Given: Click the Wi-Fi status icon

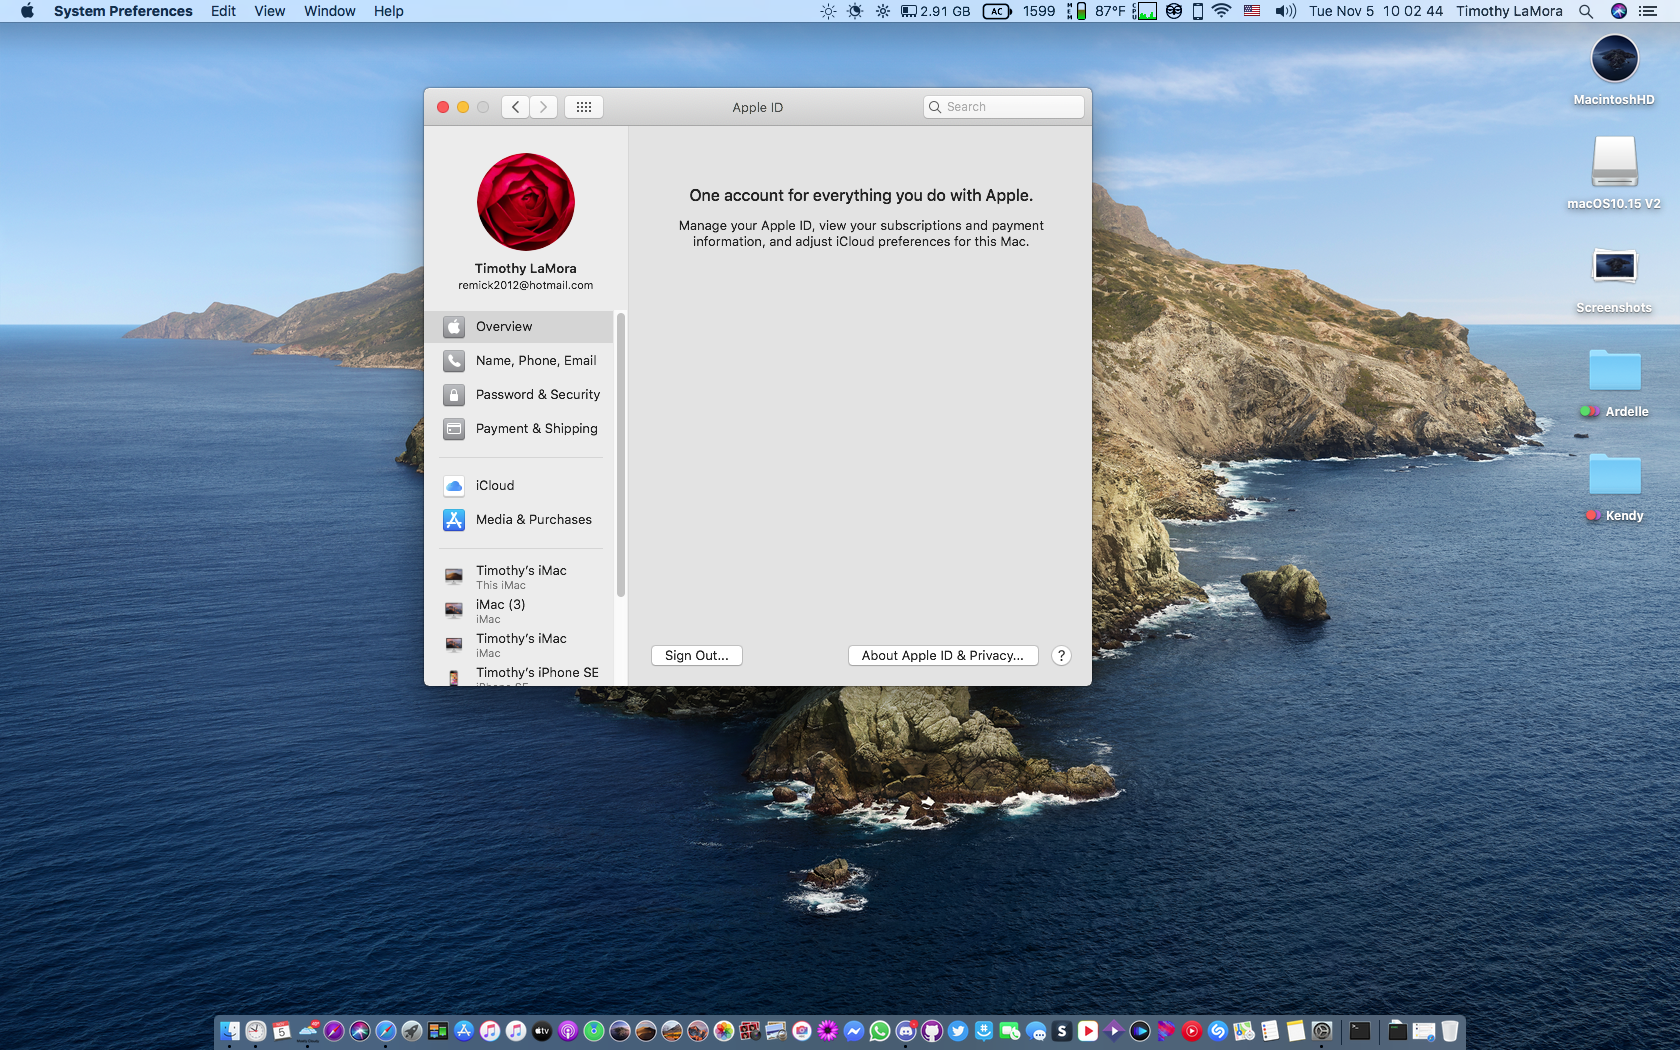Looking at the screenshot, I should [1221, 11].
